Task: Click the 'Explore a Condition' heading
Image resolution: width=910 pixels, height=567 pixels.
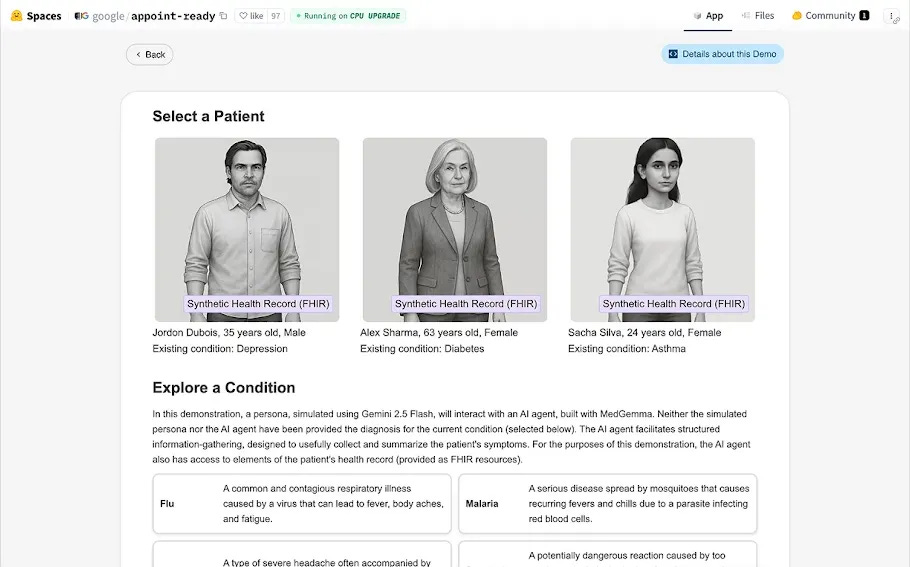Action: [223, 388]
